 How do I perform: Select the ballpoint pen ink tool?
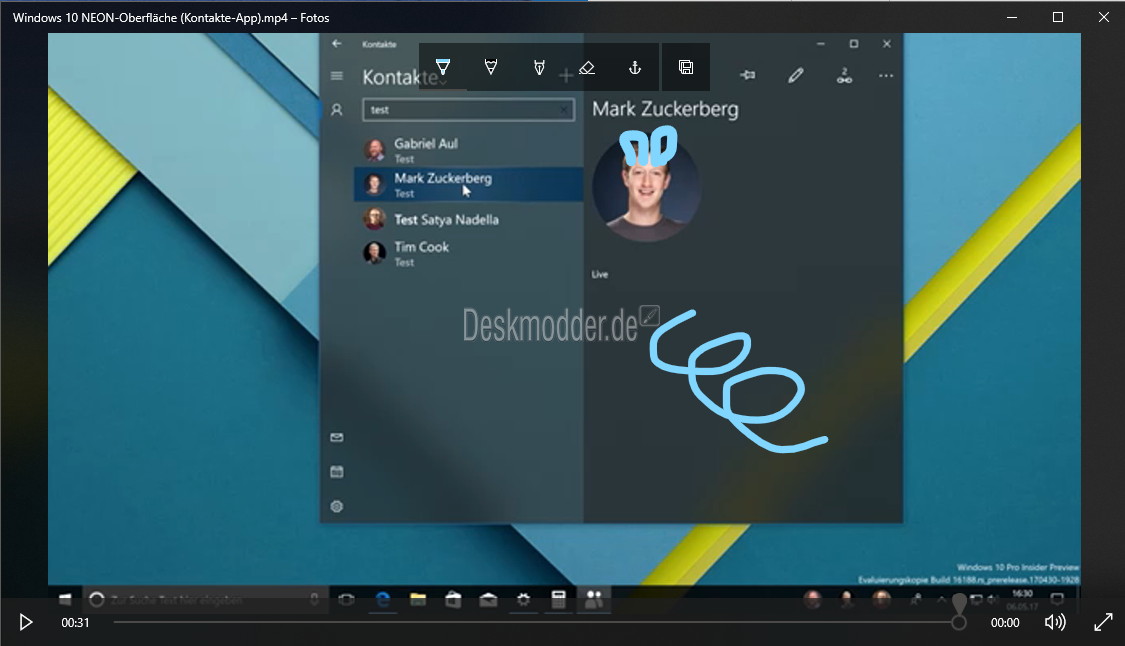pyautogui.click(x=443, y=67)
